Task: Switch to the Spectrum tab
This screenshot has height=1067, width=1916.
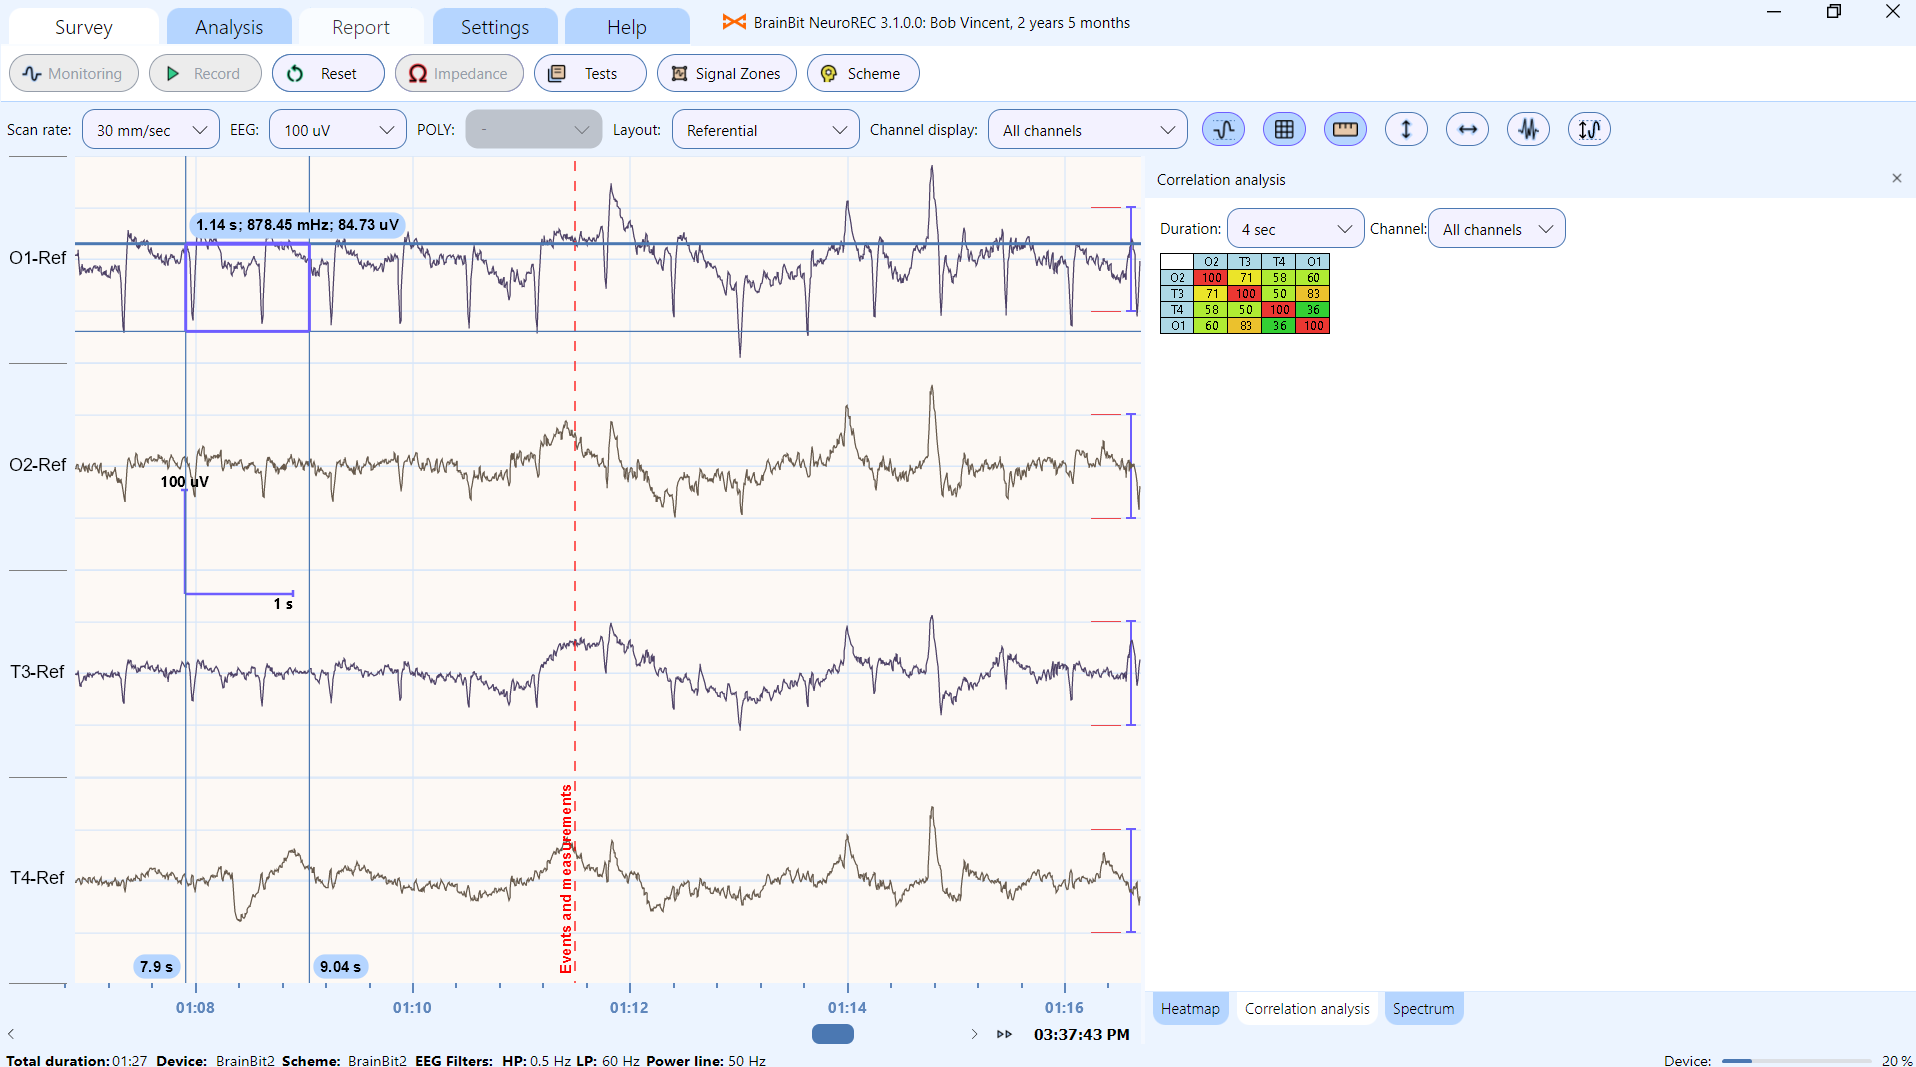Action: click(x=1422, y=1008)
